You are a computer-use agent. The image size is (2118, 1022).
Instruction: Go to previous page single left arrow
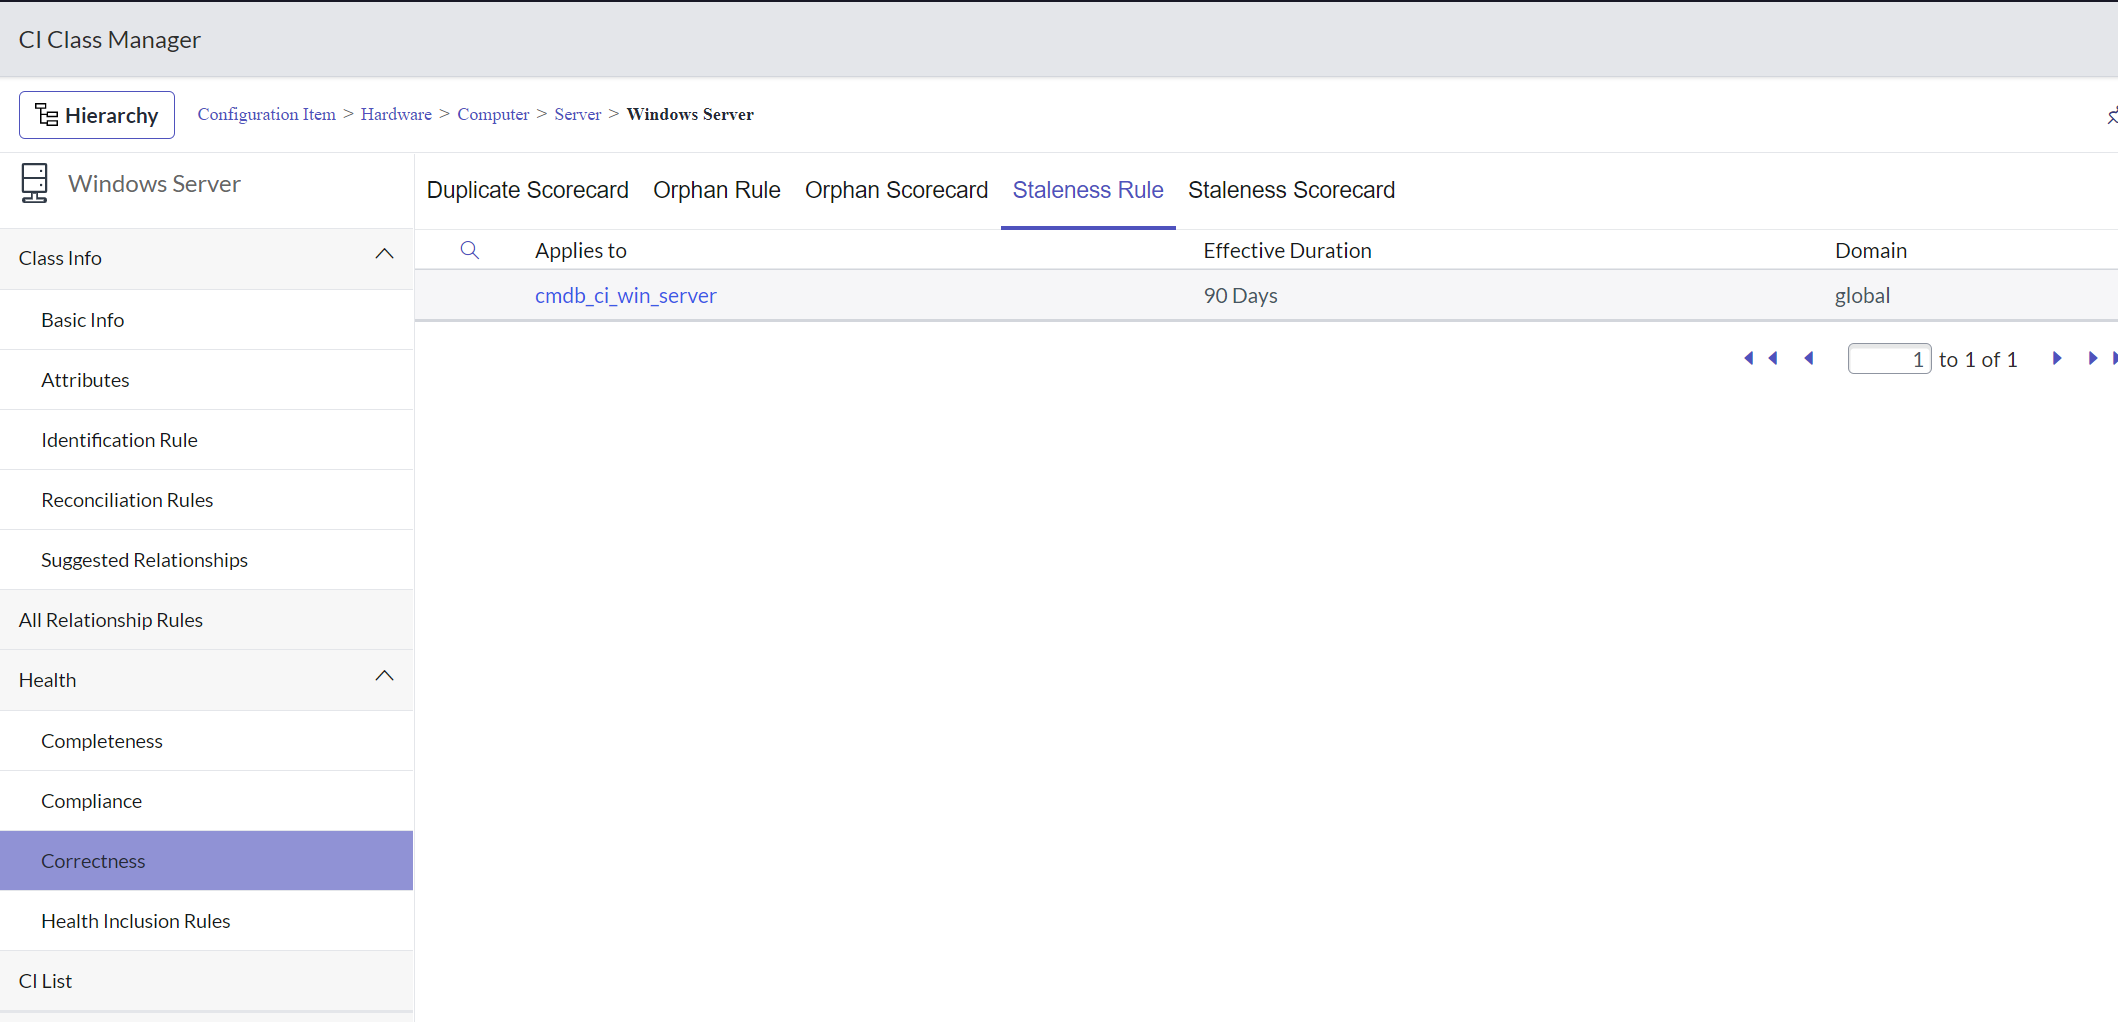(x=1808, y=358)
